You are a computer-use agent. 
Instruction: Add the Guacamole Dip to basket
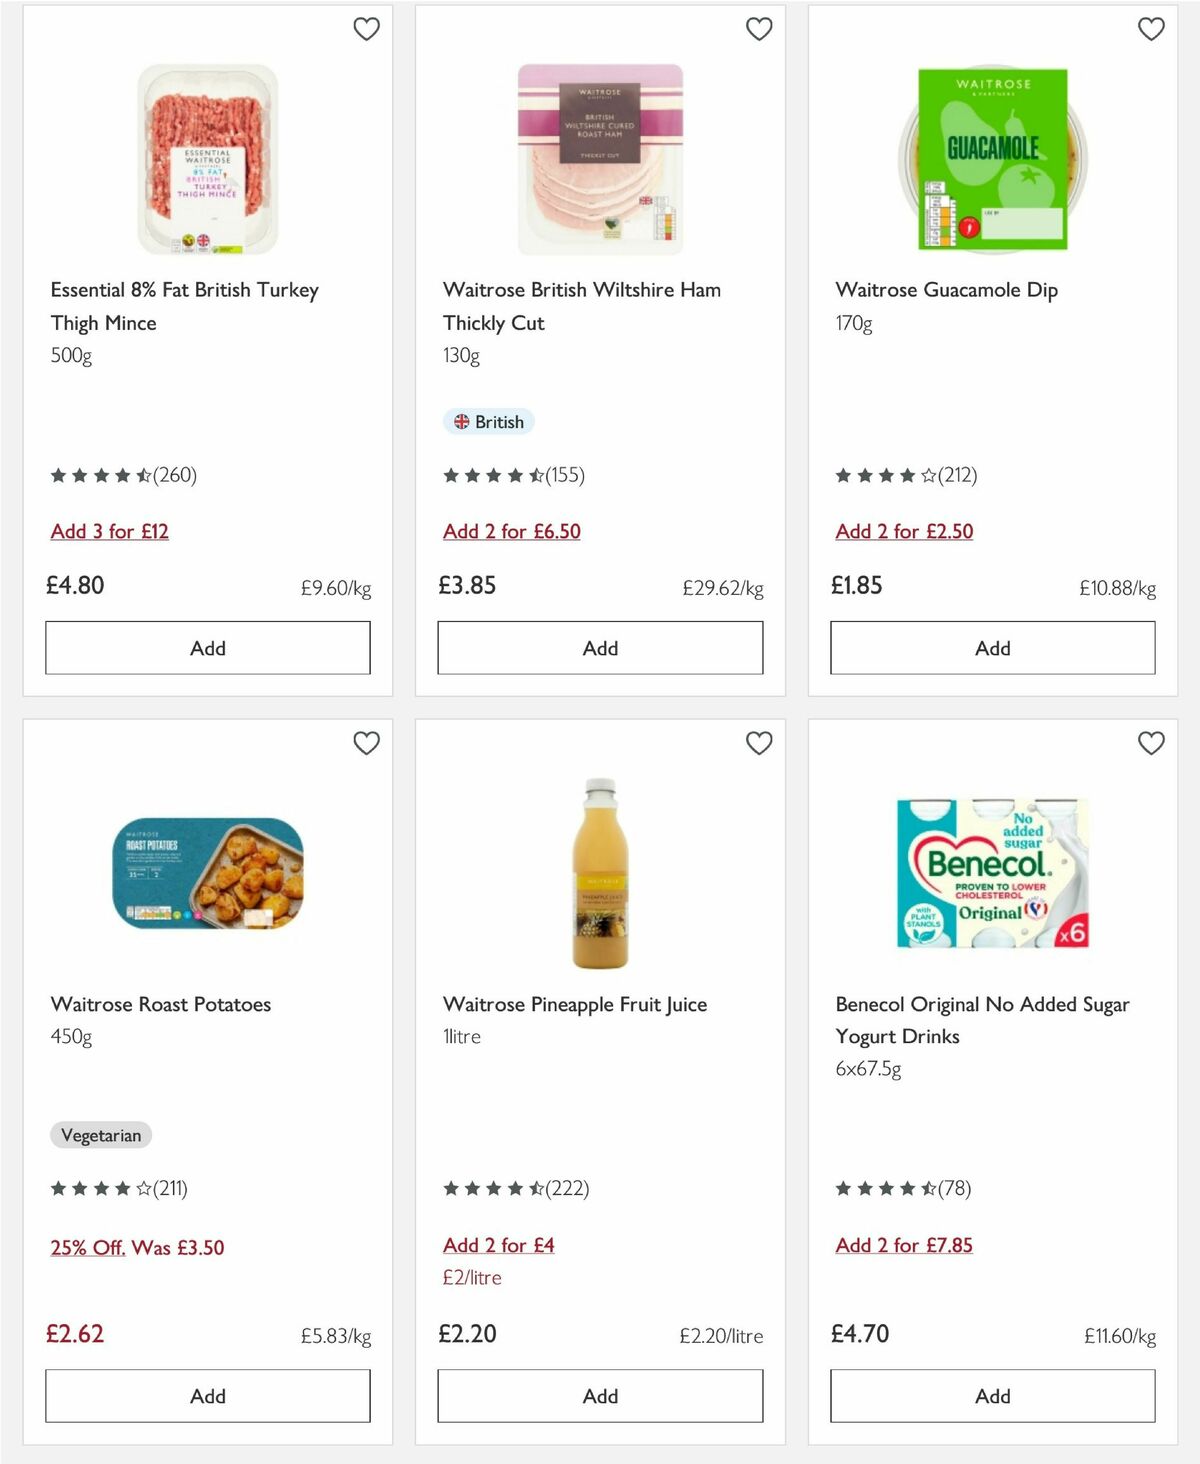point(991,647)
